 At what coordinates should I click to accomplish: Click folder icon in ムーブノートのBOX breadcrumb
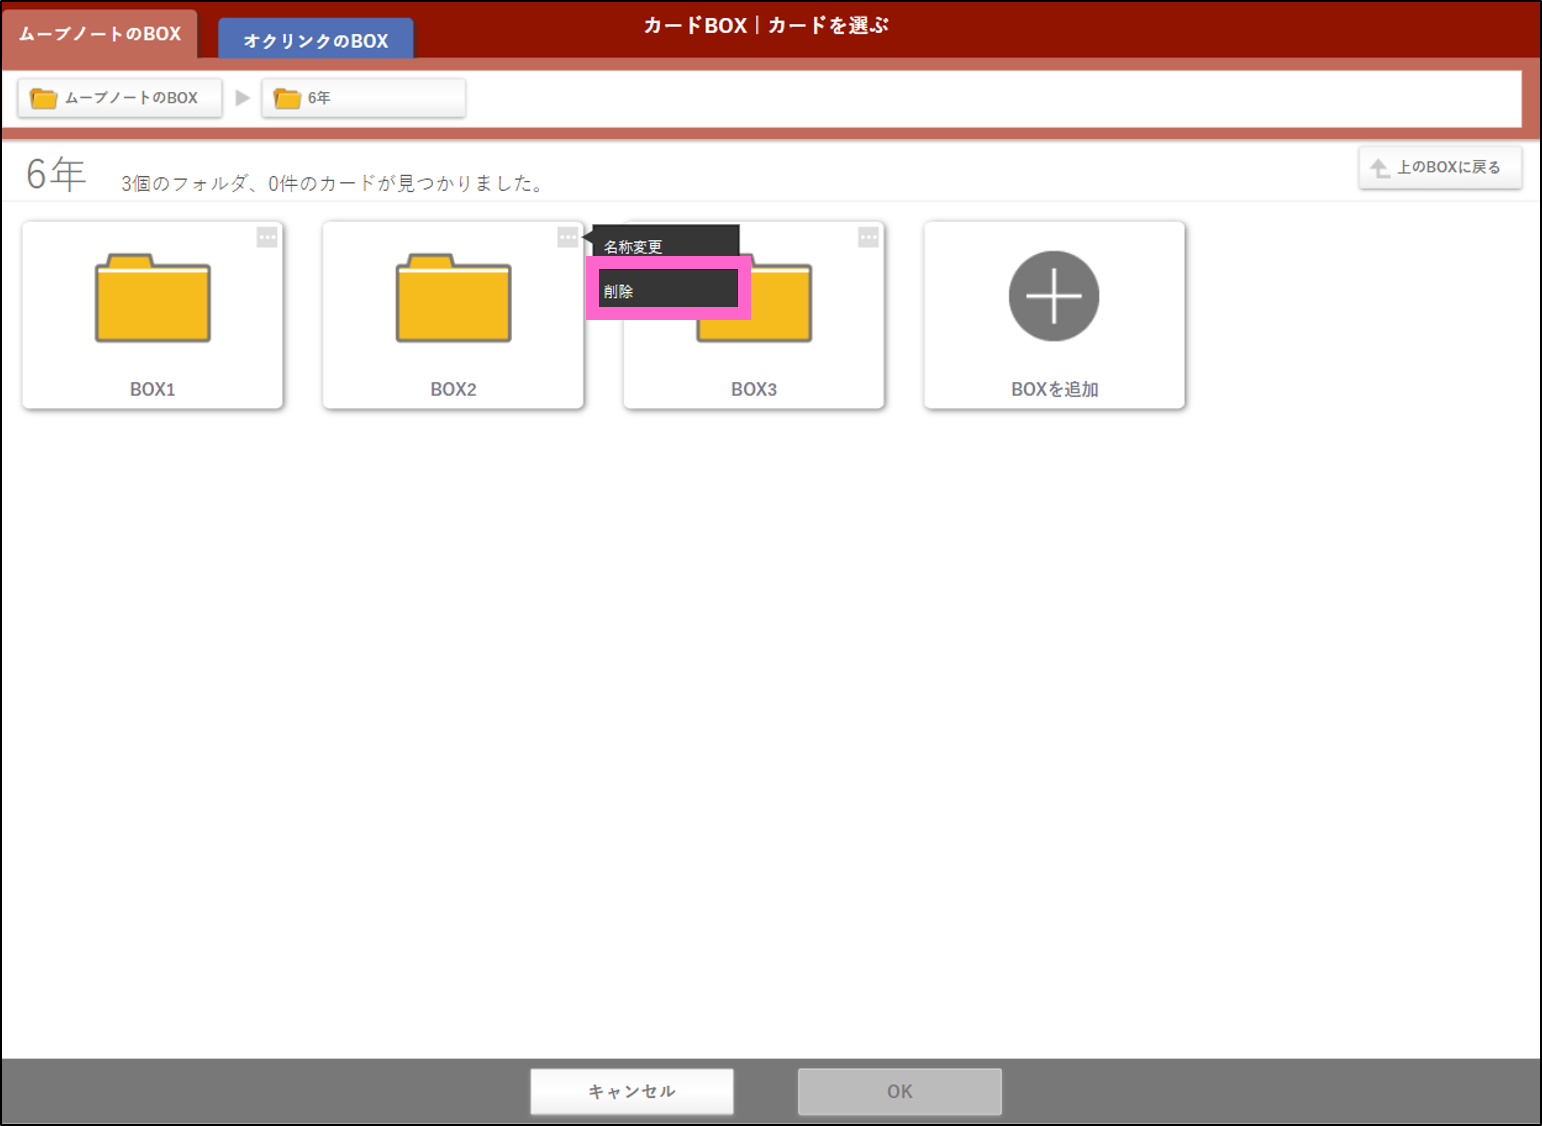[44, 98]
